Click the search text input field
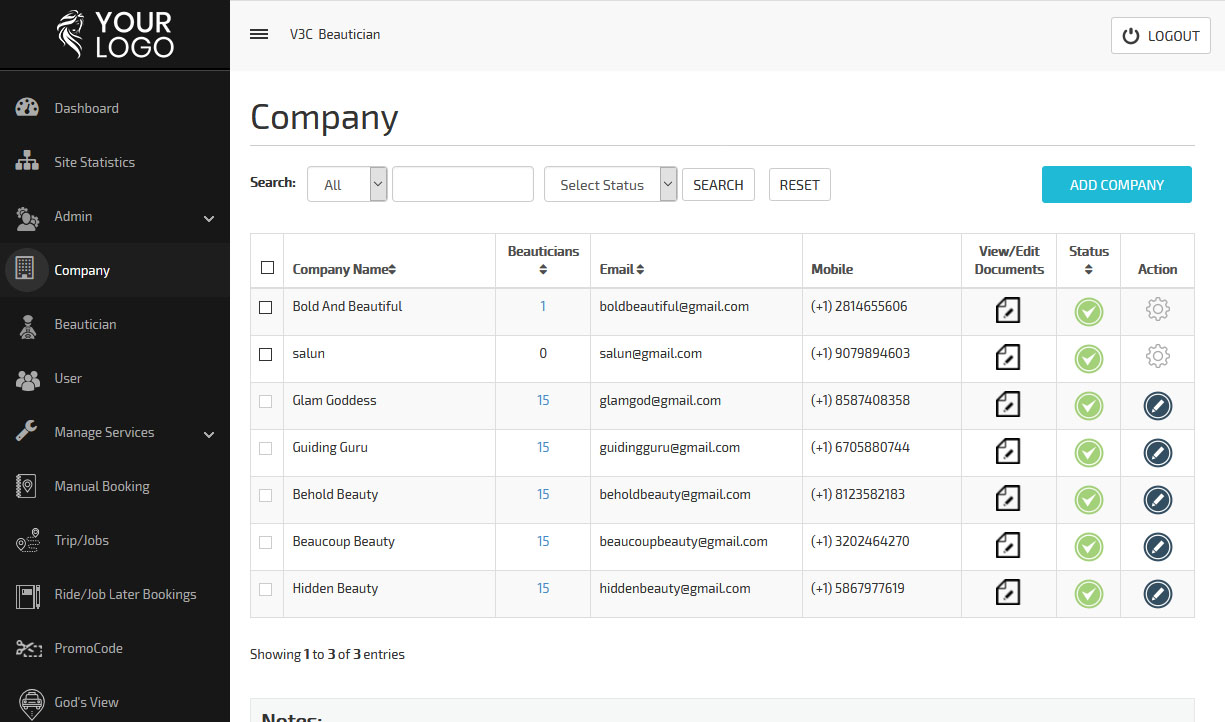 pyautogui.click(x=463, y=184)
